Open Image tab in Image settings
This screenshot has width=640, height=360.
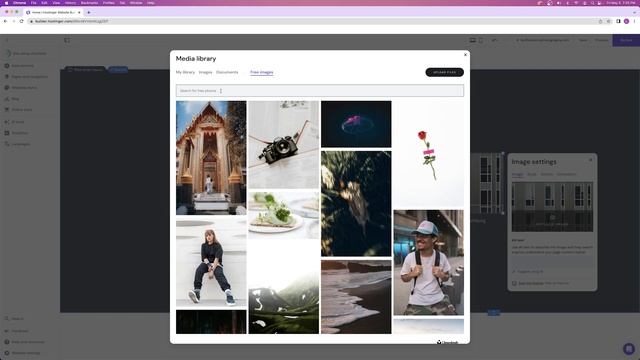pyautogui.click(x=517, y=174)
